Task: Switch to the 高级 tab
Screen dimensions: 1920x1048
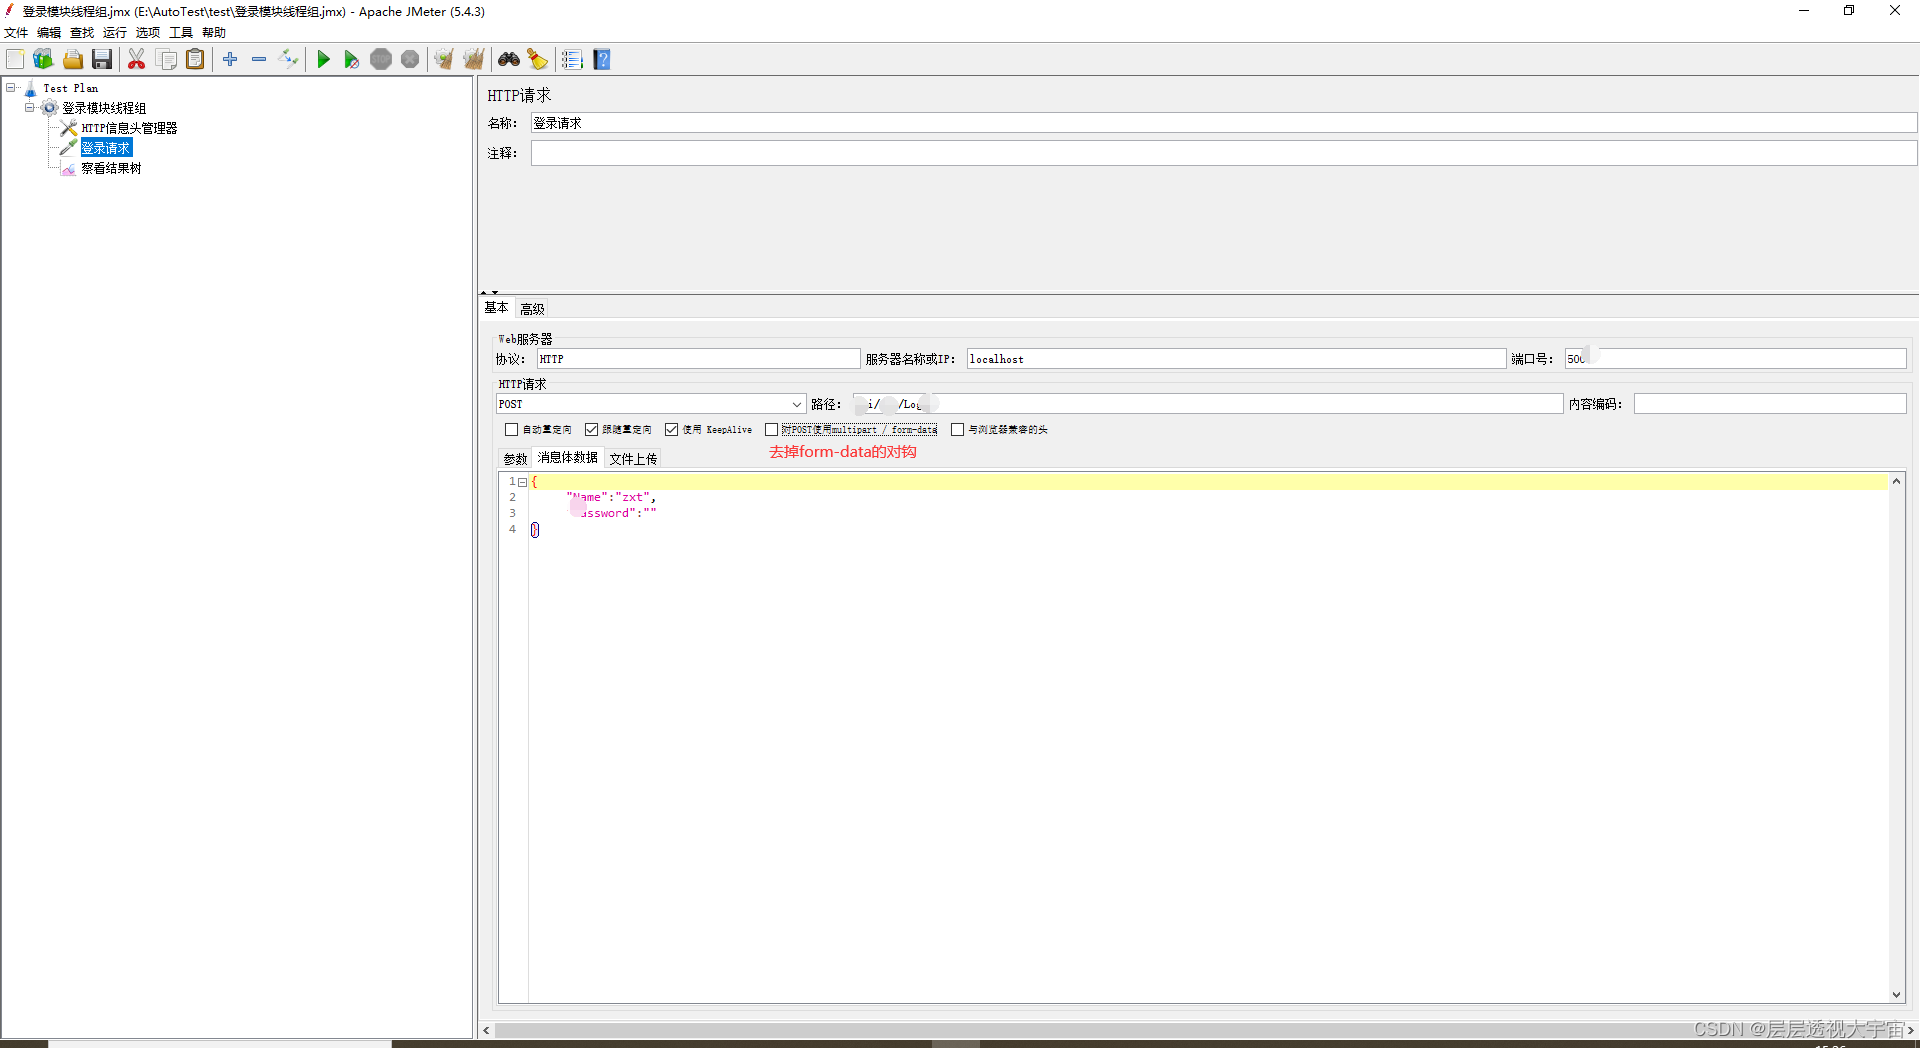Action: 532,309
